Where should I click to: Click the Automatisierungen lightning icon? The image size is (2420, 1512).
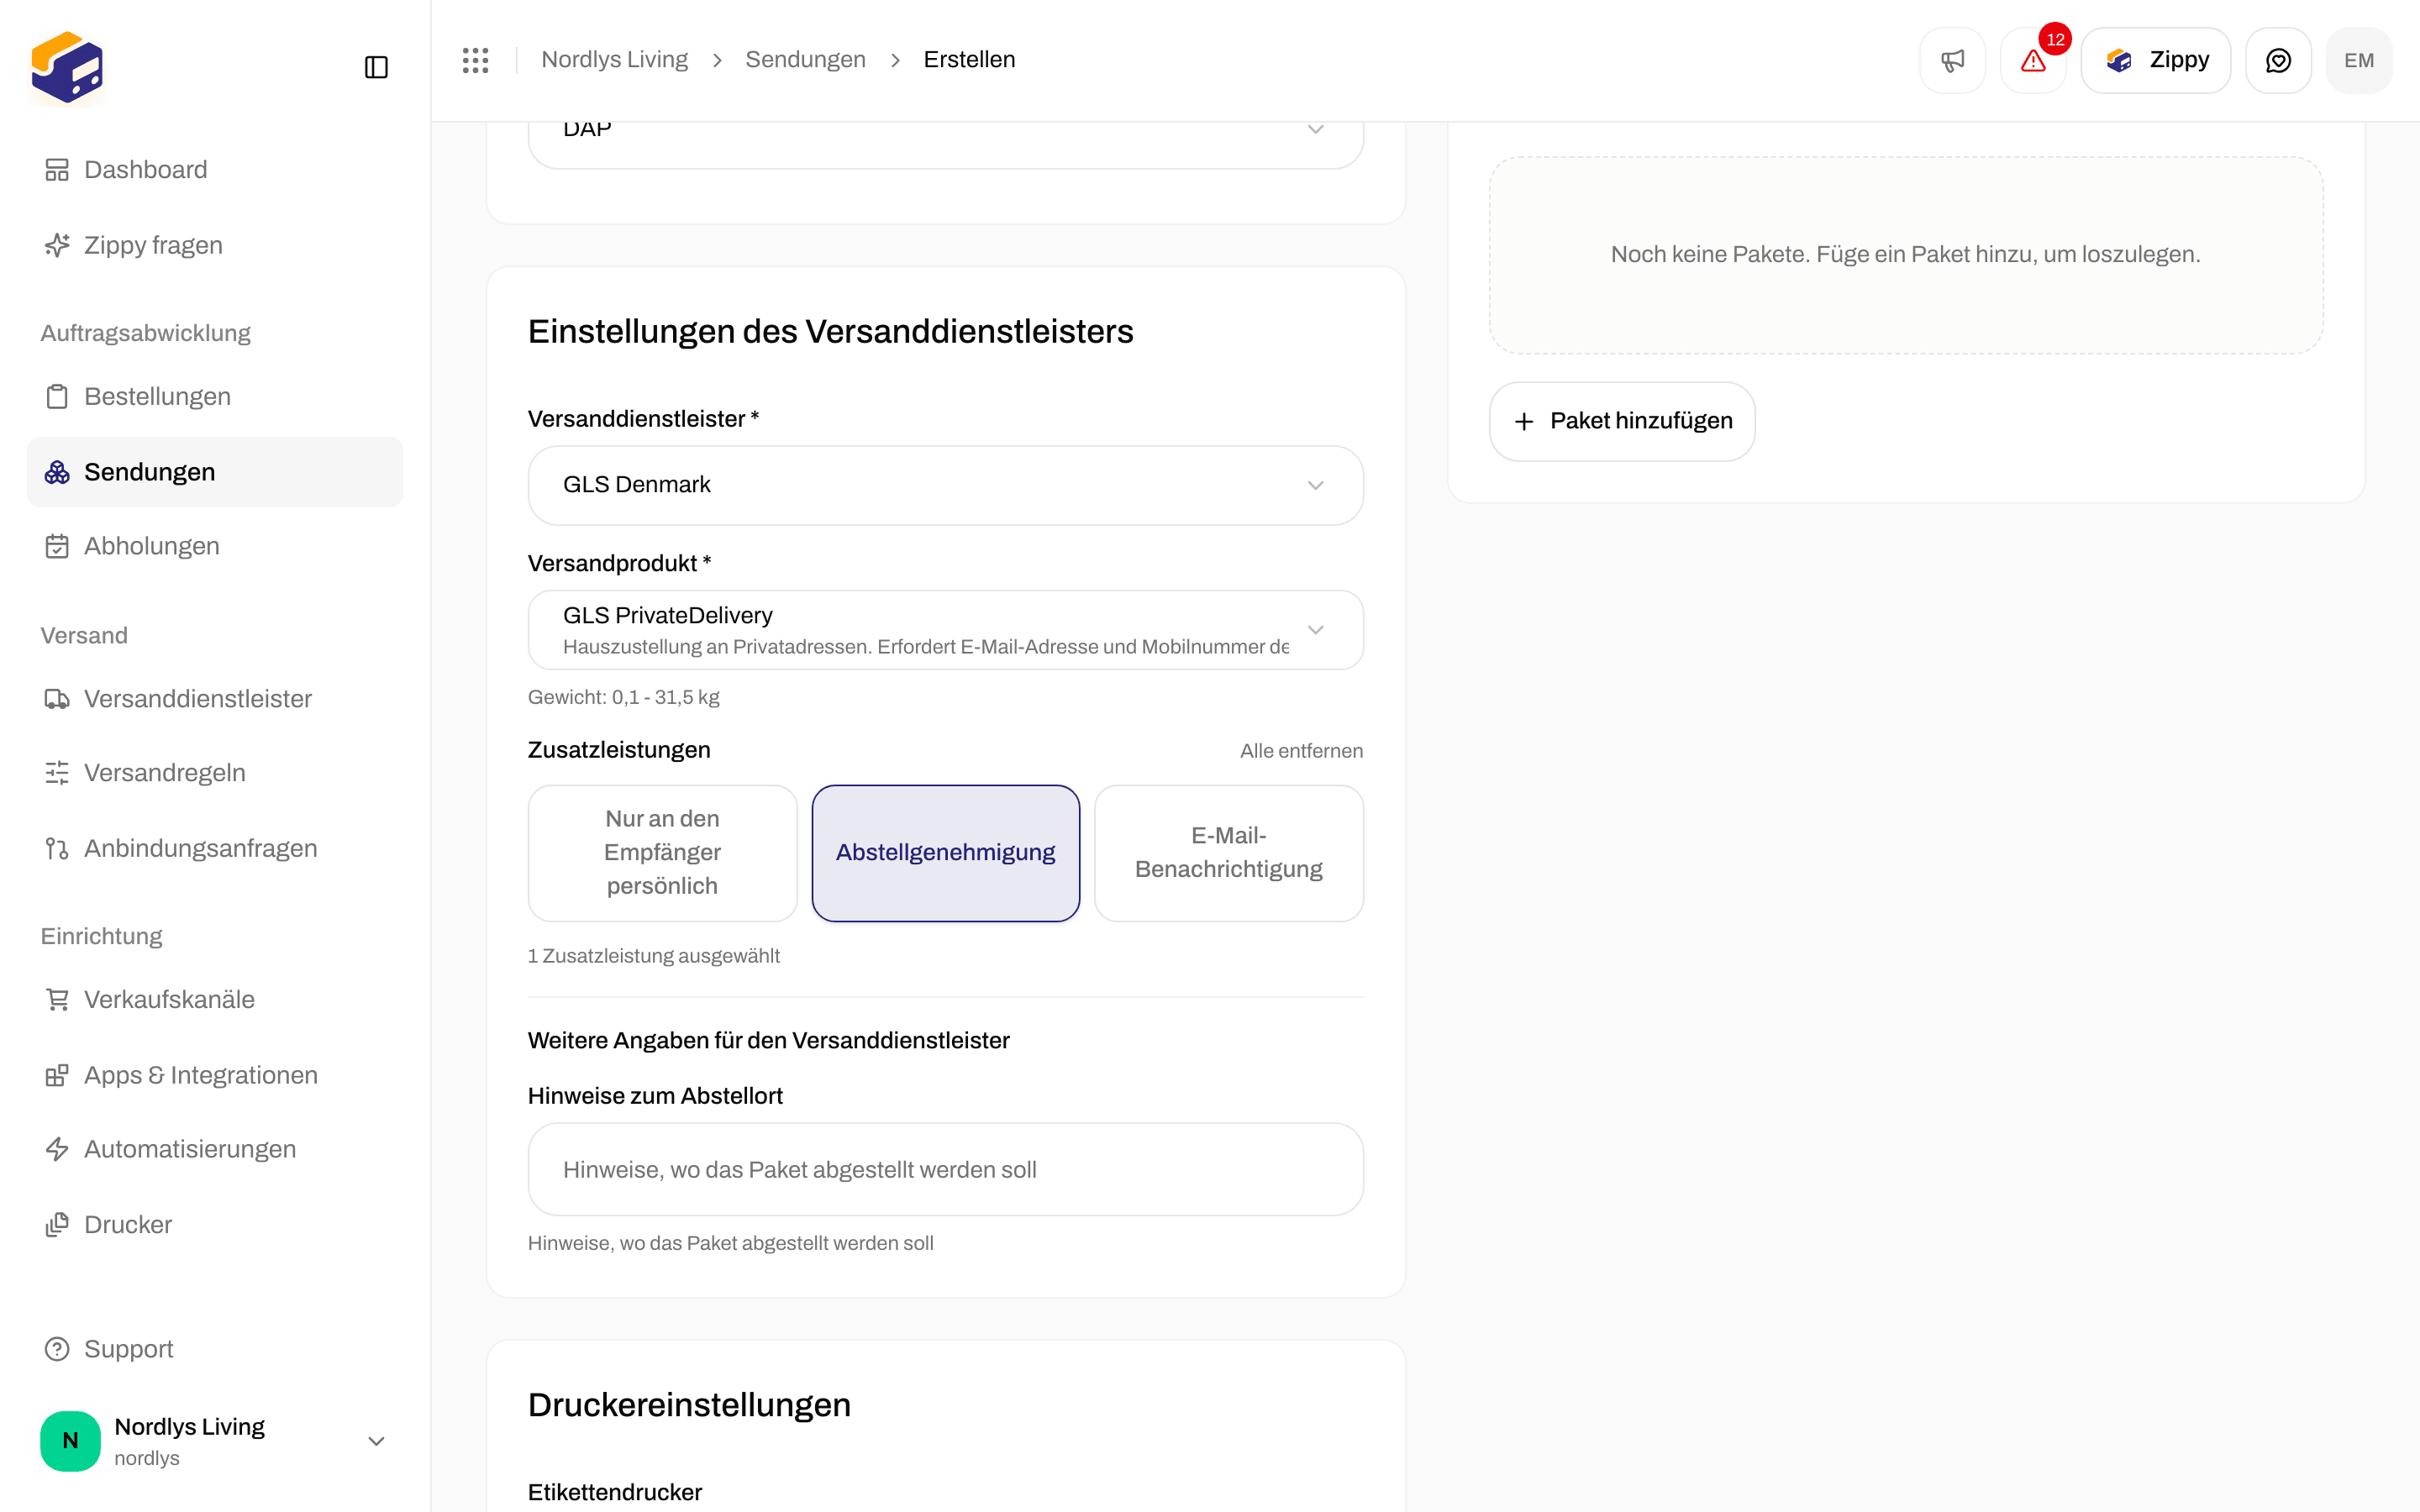pyautogui.click(x=57, y=1149)
